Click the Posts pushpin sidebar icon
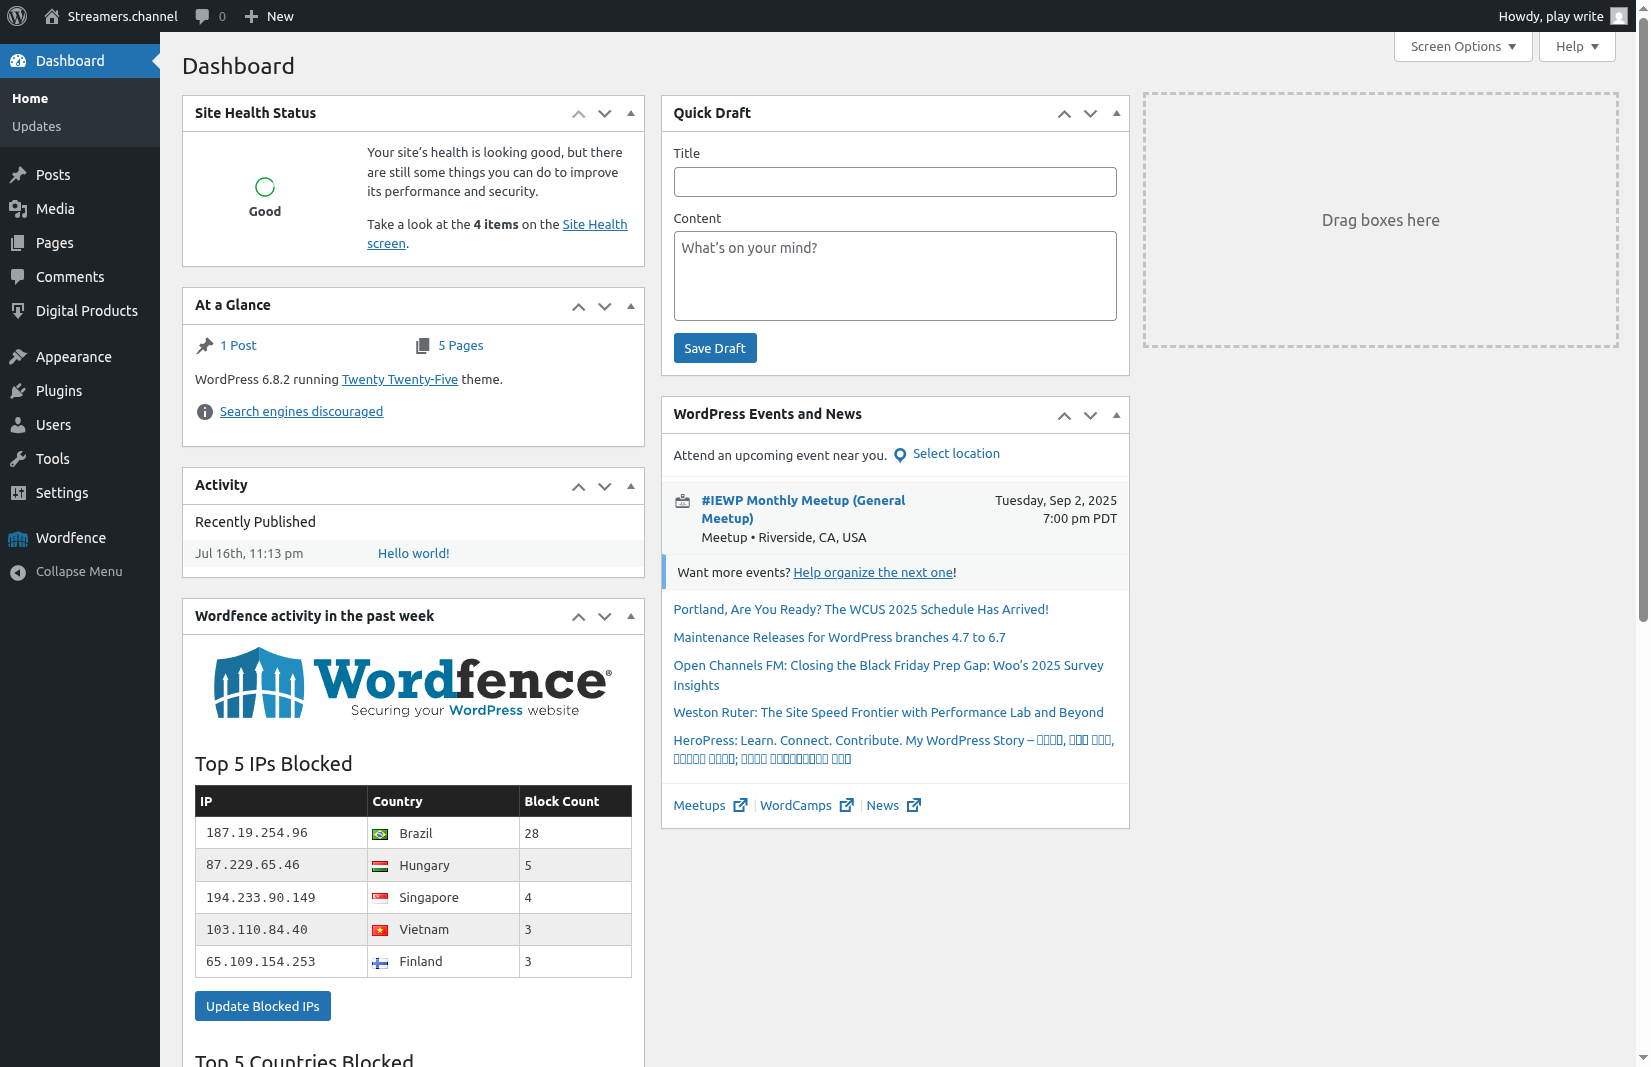Screen dimensions: 1651x1067 tap(18, 175)
